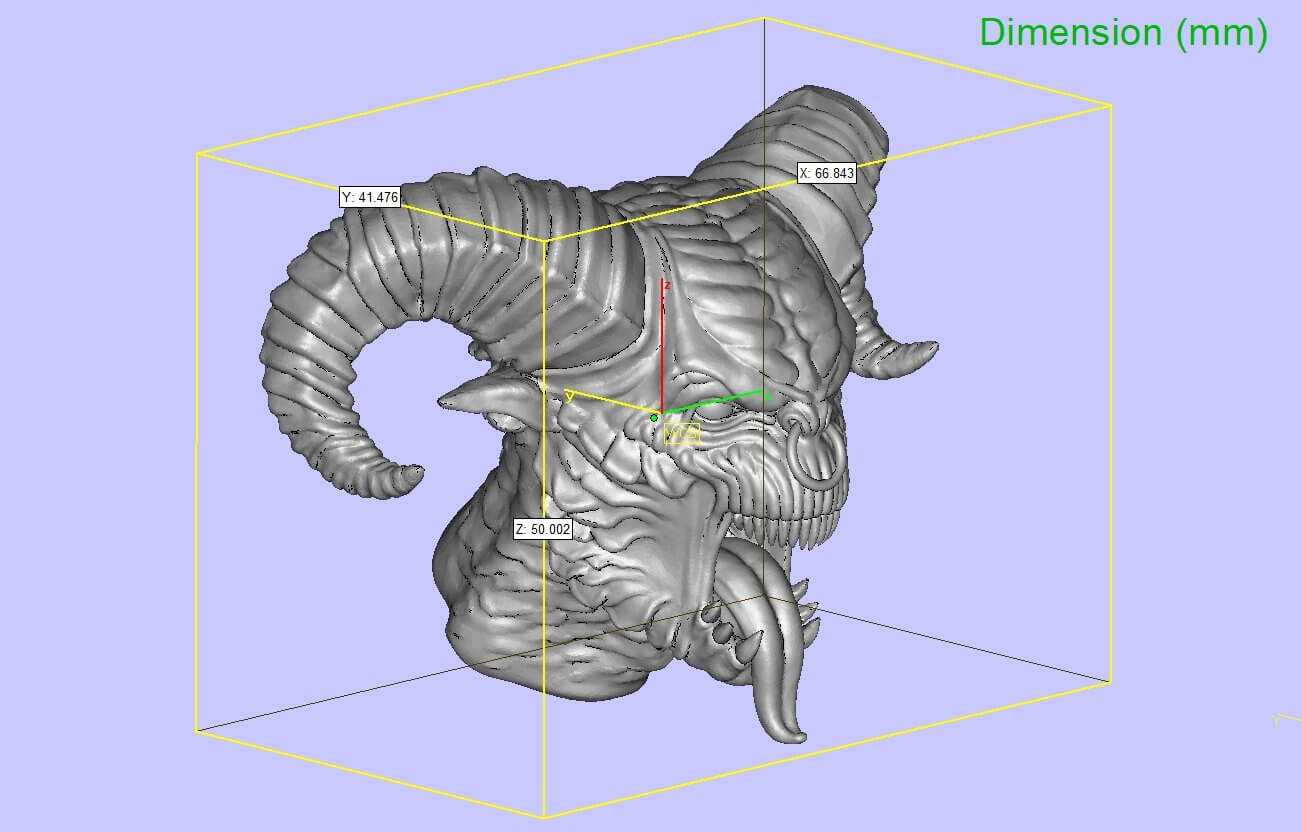Viewport: 1302px width, 832px height.
Task: Click the bounding box bottom right corner
Action: [x=1110, y=682]
